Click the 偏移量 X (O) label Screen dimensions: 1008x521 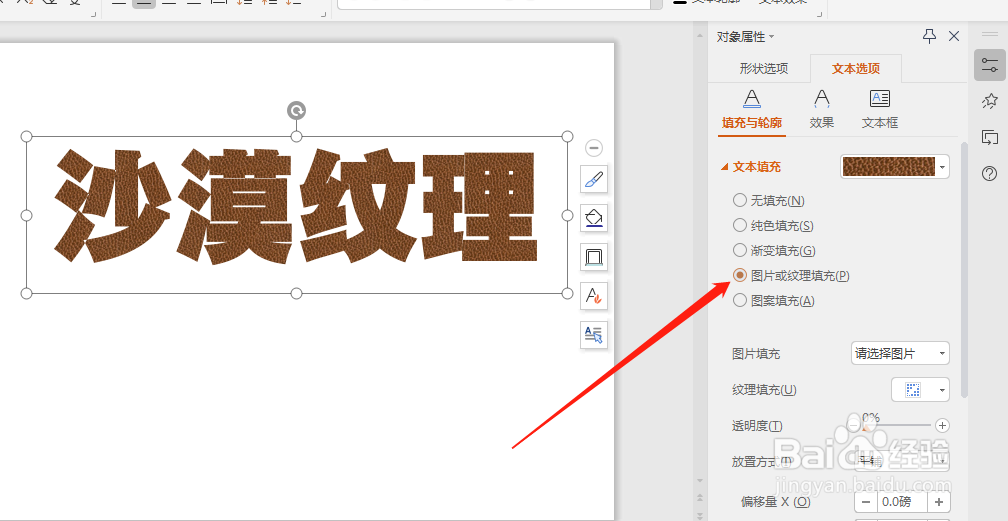[776, 502]
